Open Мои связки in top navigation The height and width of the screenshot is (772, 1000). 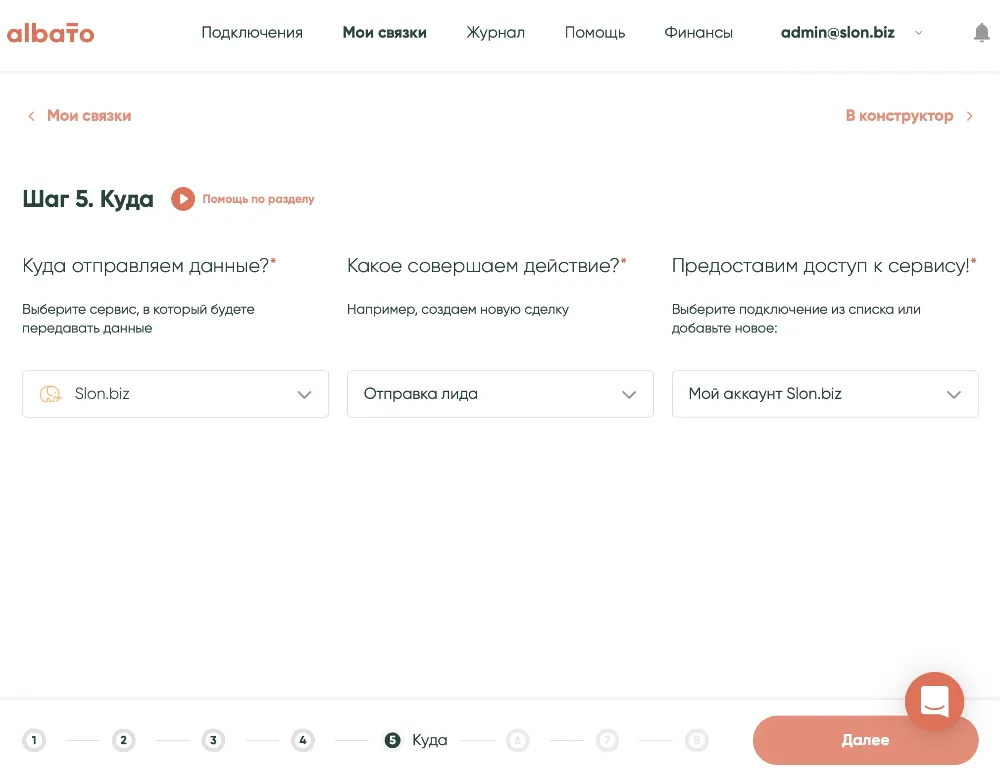tap(385, 33)
